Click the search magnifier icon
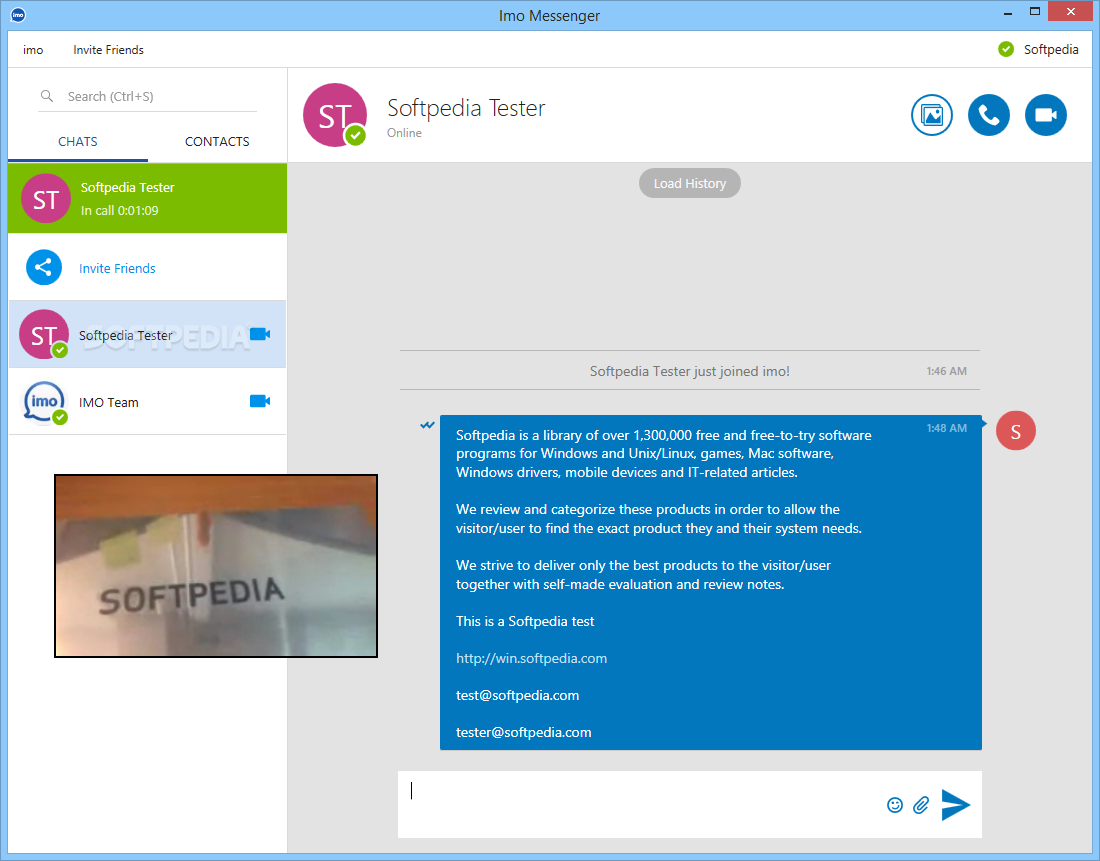 pos(47,96)
